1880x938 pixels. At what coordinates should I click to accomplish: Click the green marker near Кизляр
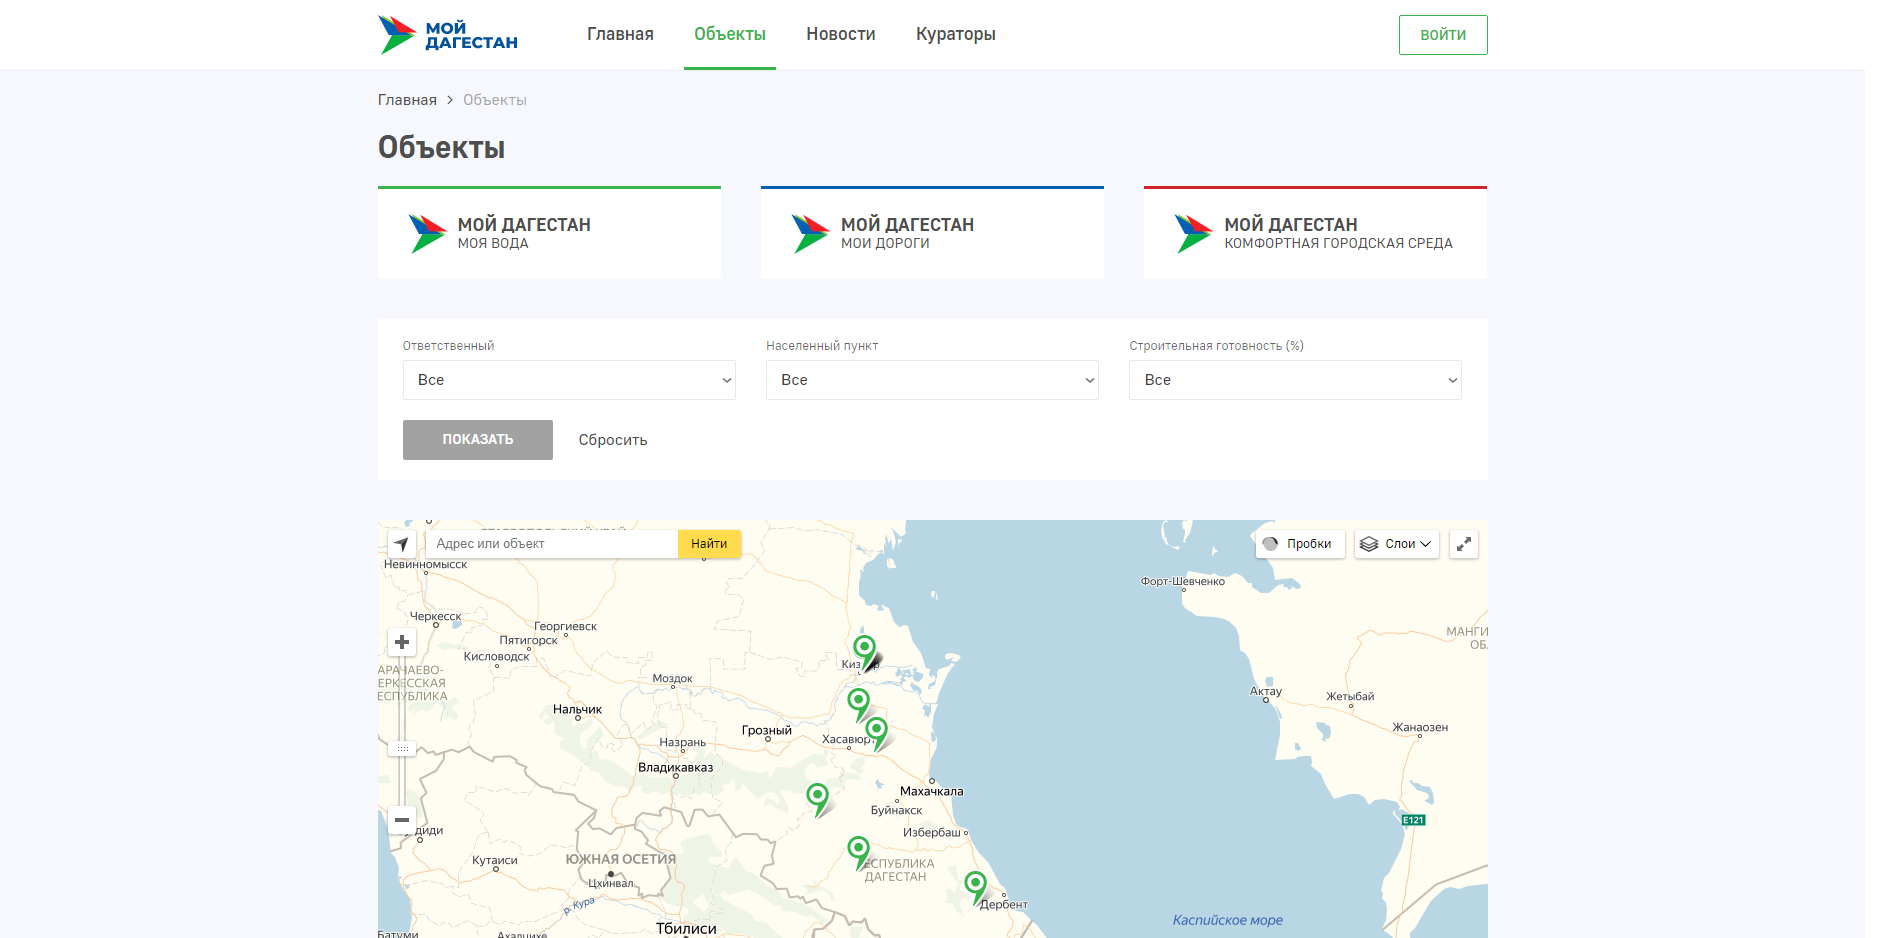click(x=865, y=651)
